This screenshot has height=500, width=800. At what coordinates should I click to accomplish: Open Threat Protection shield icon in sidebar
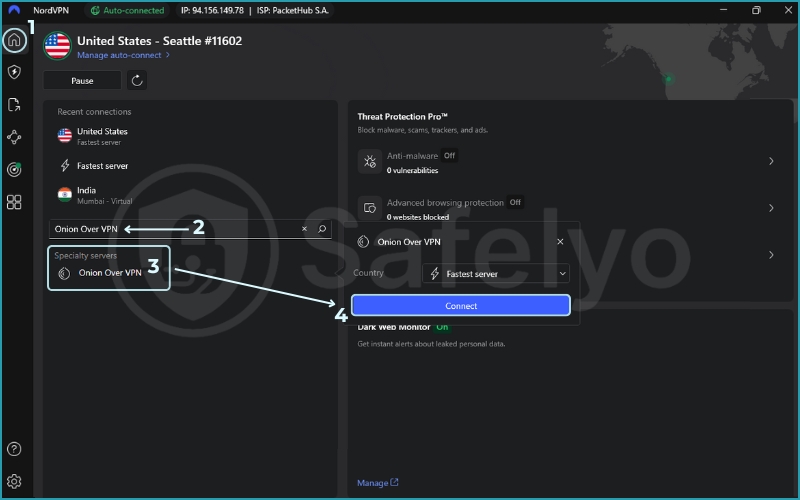coord(14,72)
